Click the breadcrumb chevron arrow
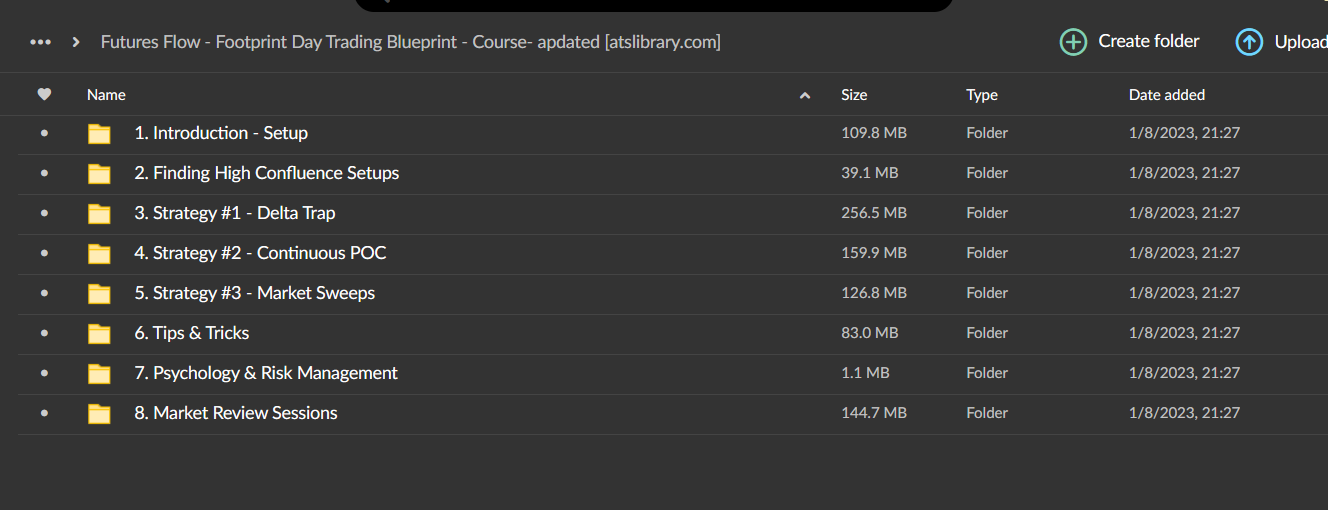 point(76,42)
